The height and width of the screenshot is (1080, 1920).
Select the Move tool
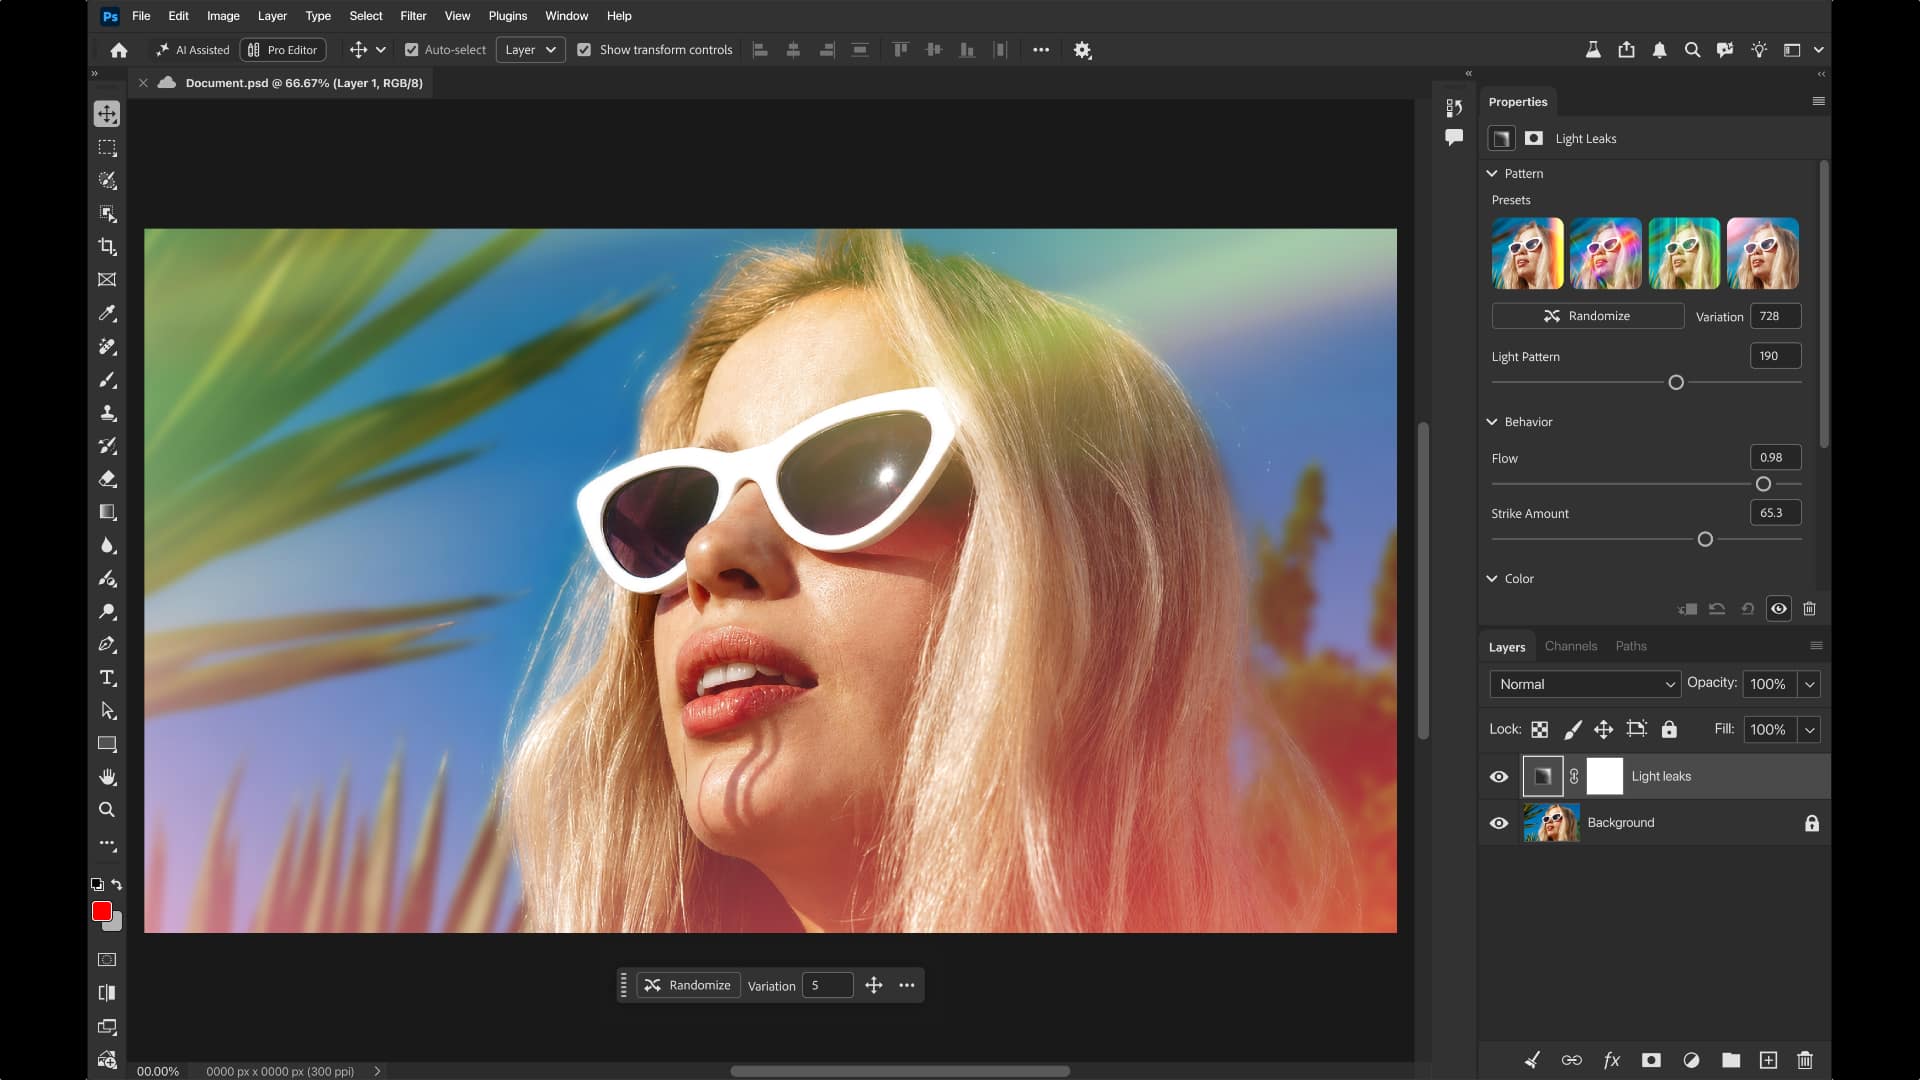coord(107,114)
